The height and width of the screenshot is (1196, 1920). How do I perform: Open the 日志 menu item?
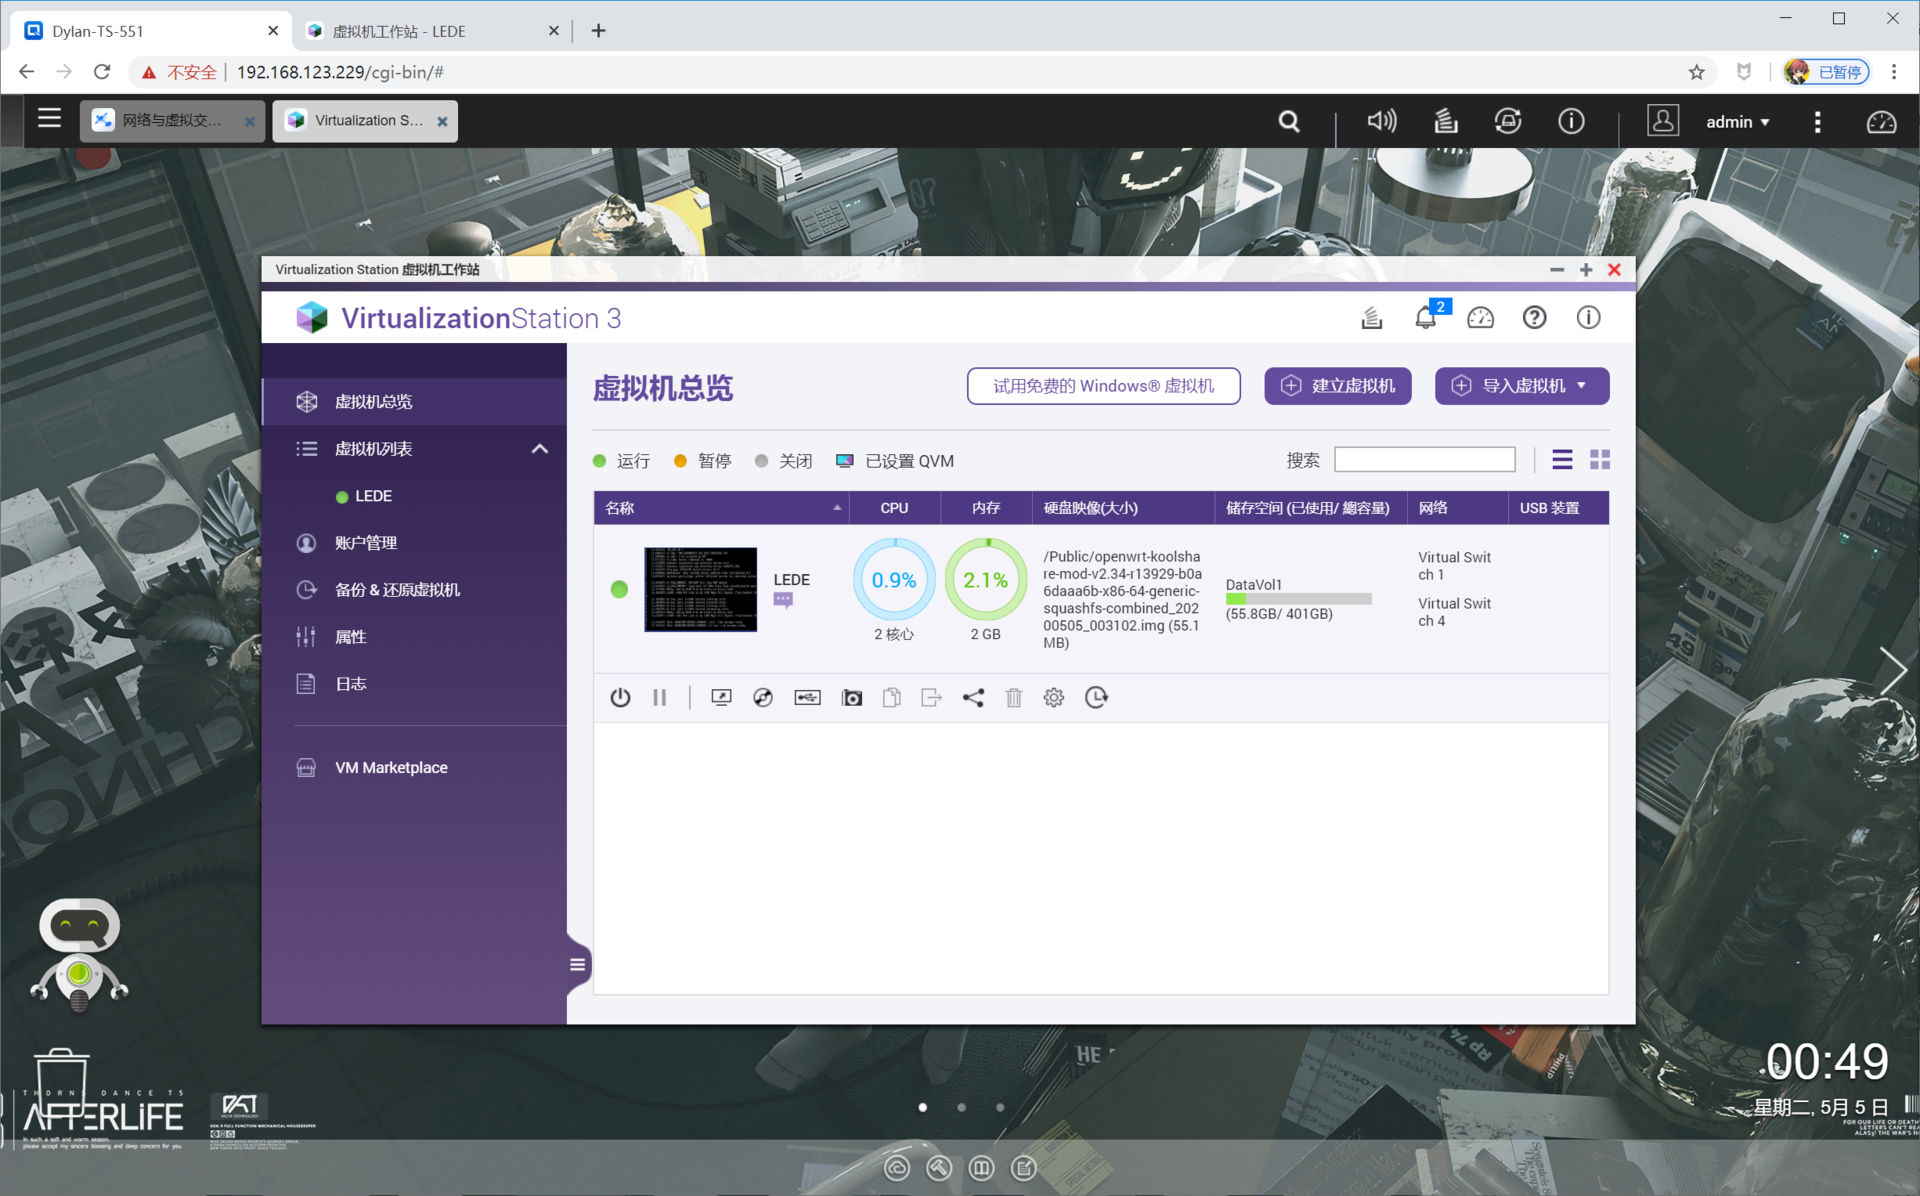coord(350,683)
